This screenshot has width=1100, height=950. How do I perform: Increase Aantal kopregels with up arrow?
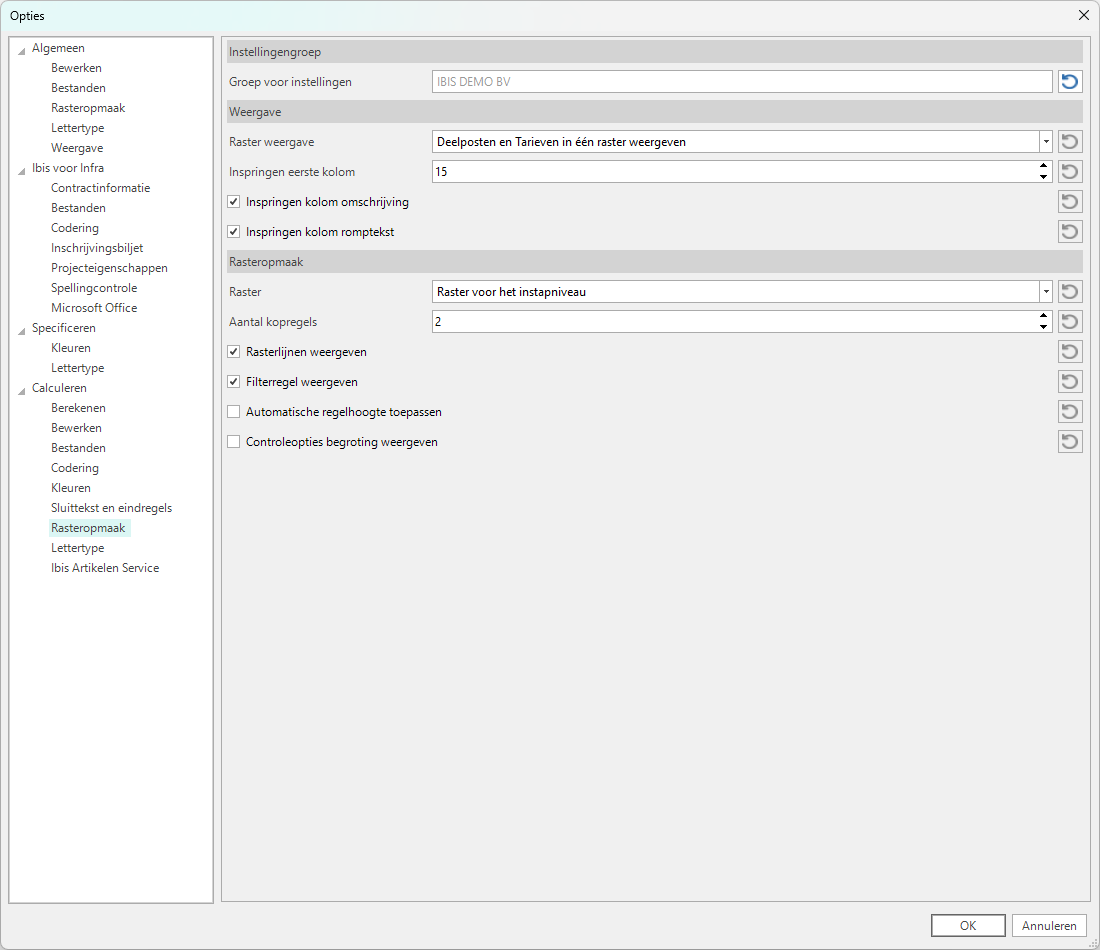1044,316
